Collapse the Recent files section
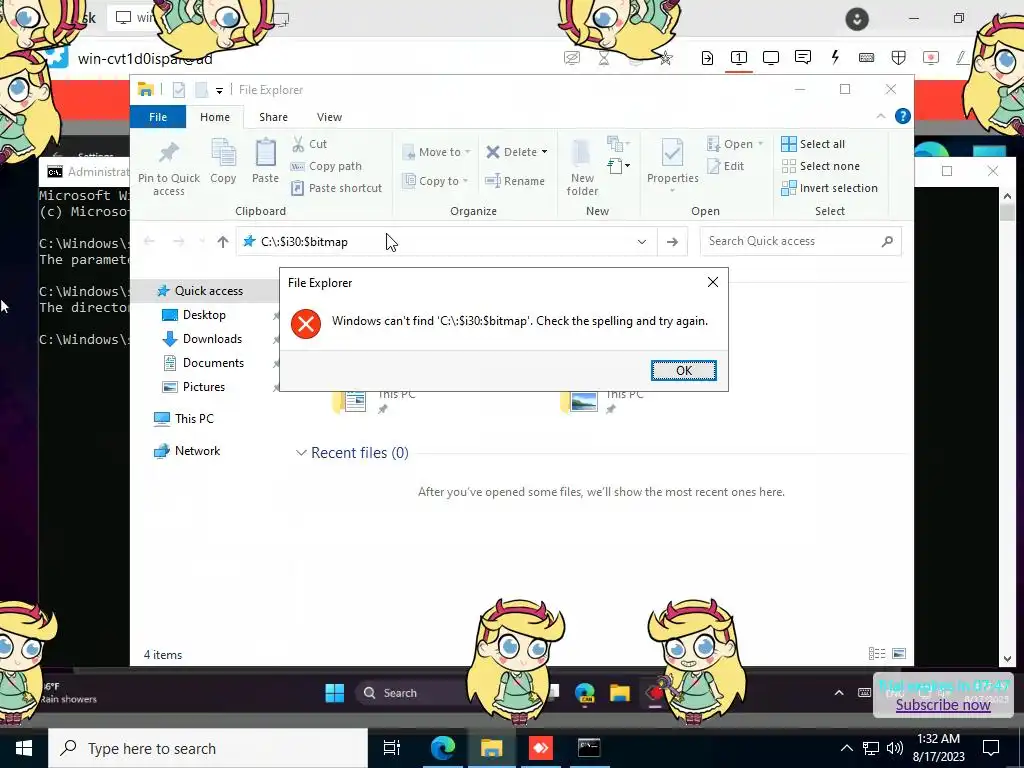This screenshot has height=768, width=1024. click(x=301, y=453)
